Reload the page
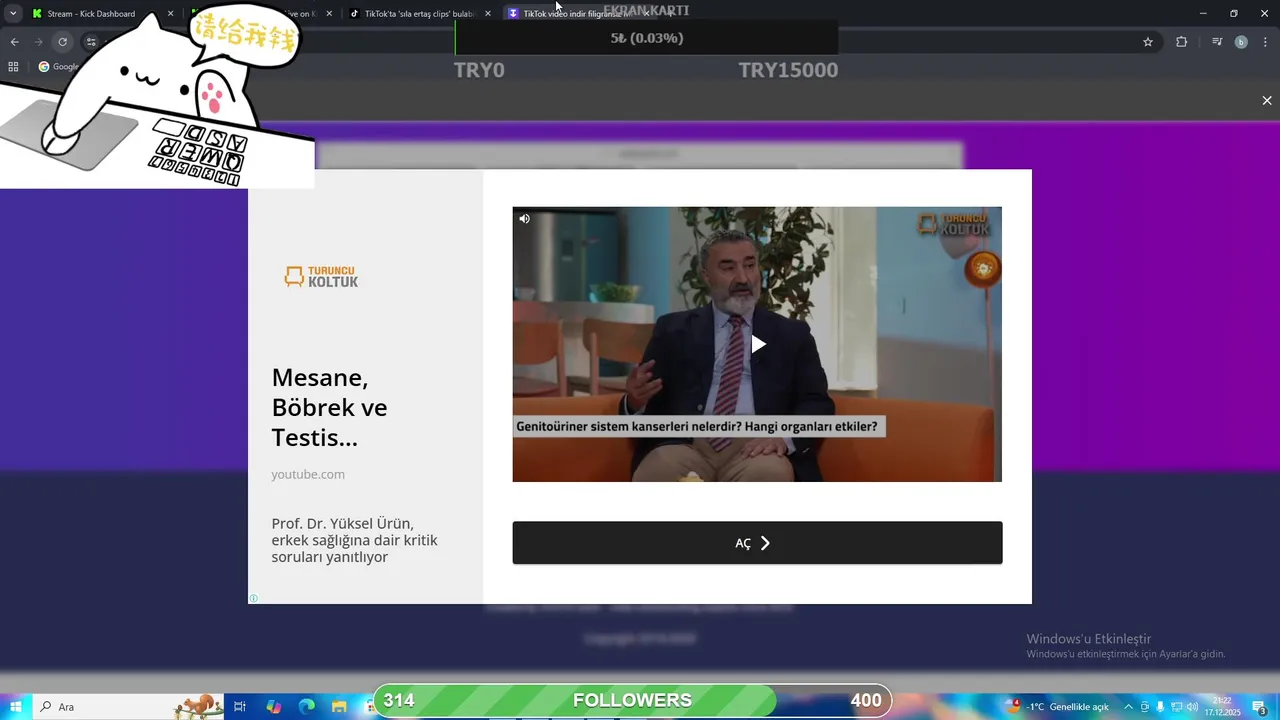This screenshot has height=720, width=1280. (x=62, y=42)
